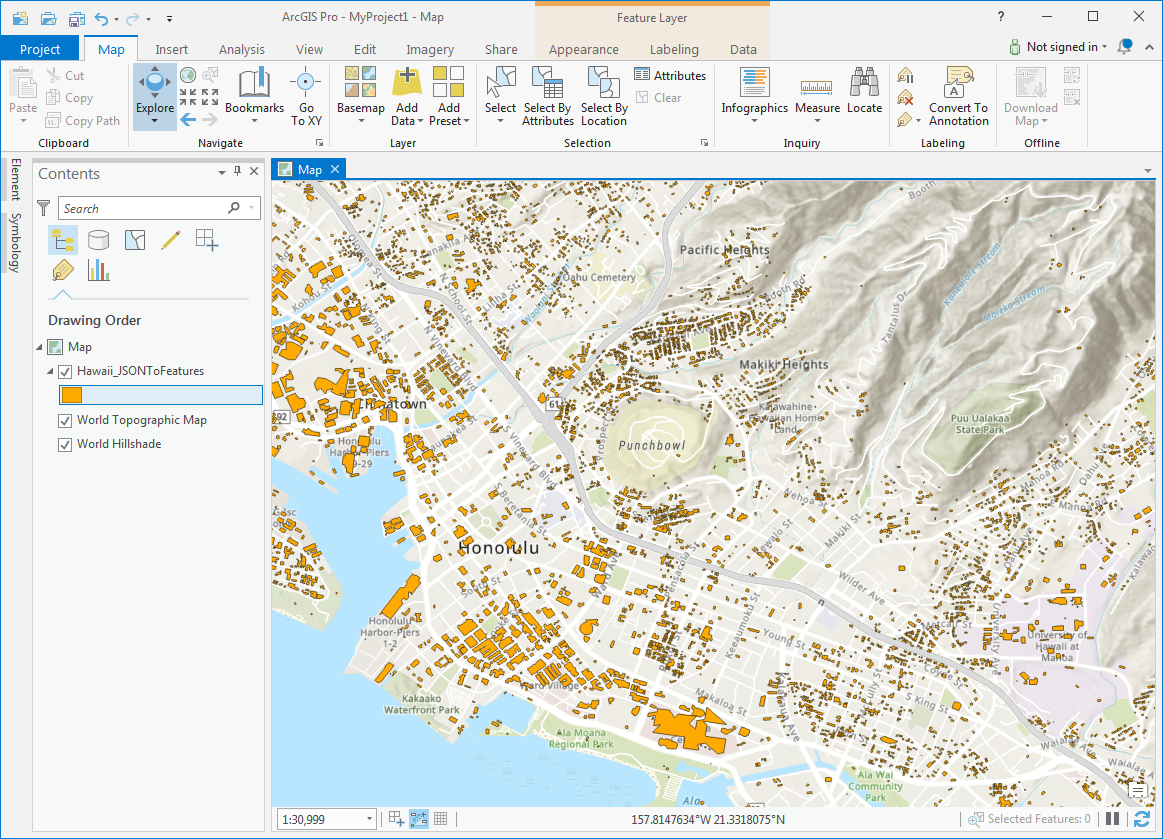Open Contents pane options dropdown
Screen dimensions: 1163x839
coord(221,172)
